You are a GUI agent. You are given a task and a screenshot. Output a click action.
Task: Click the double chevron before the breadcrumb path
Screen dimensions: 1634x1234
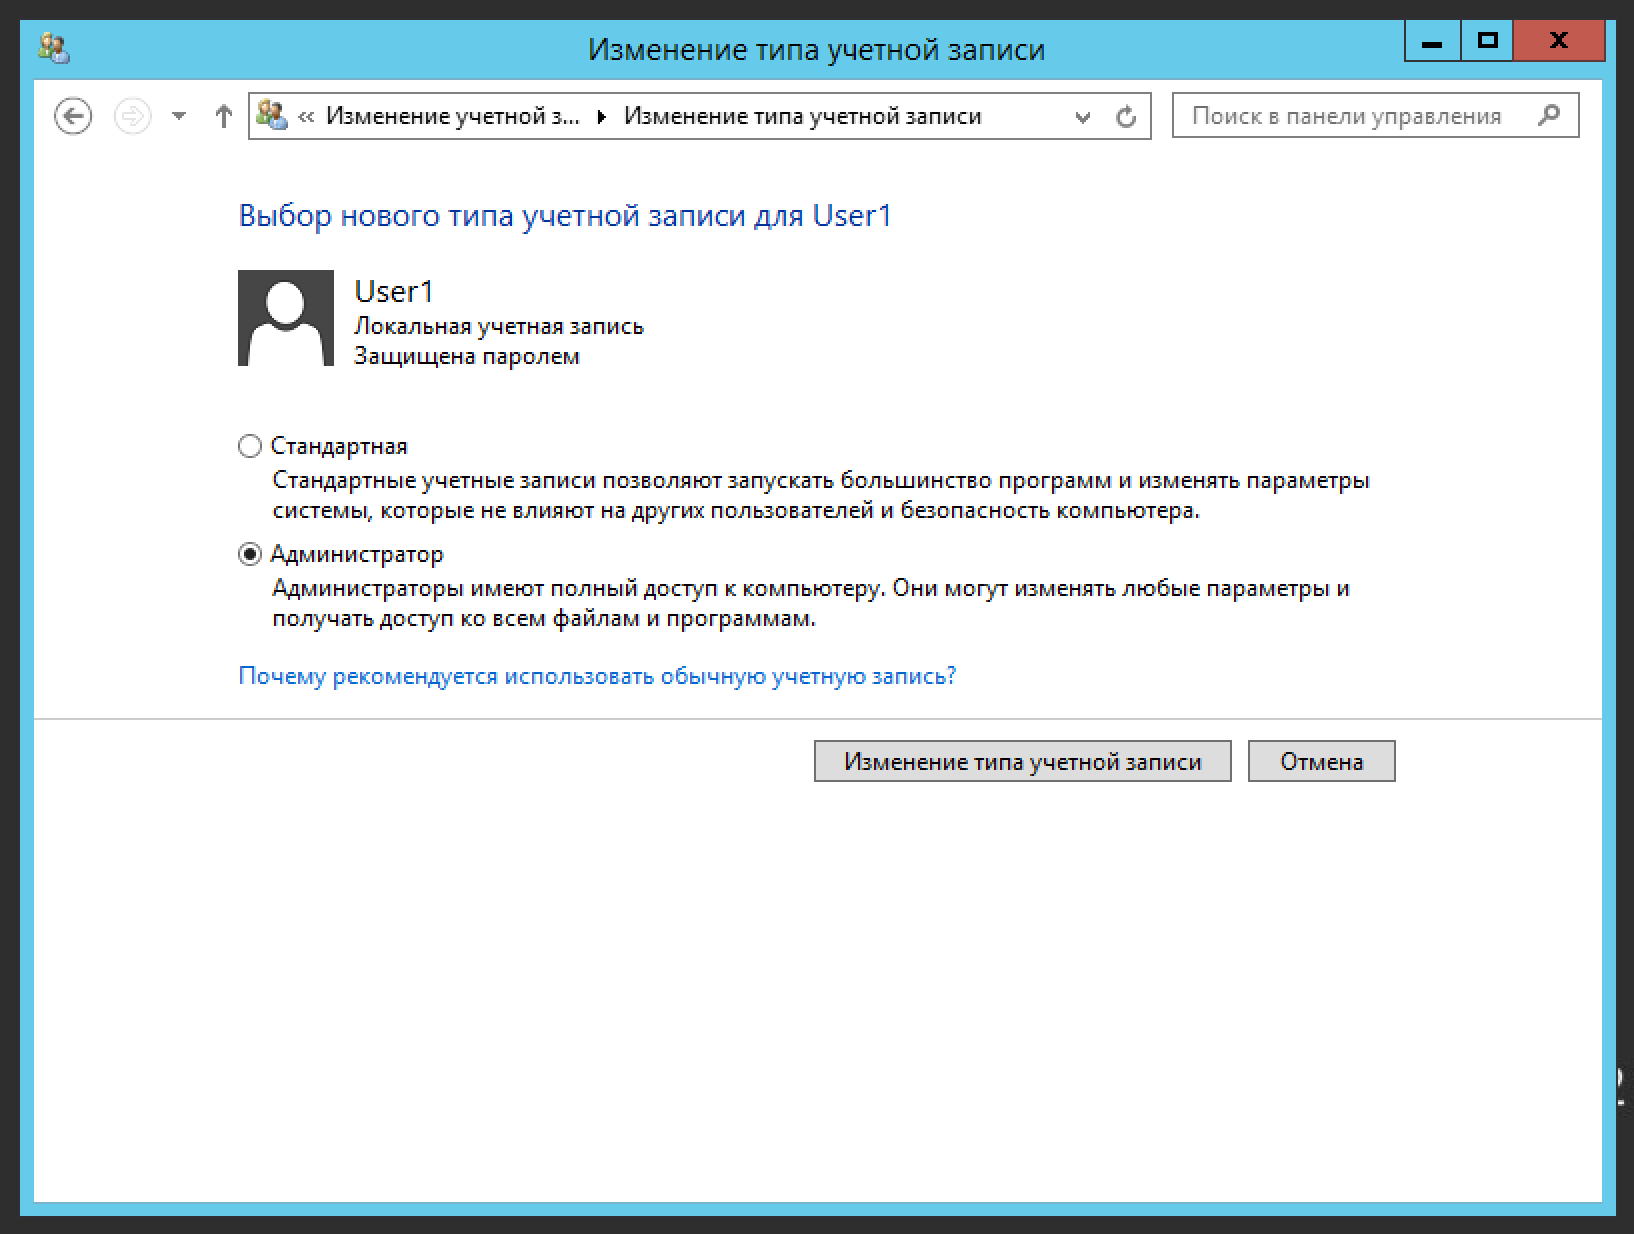(306, 117)
